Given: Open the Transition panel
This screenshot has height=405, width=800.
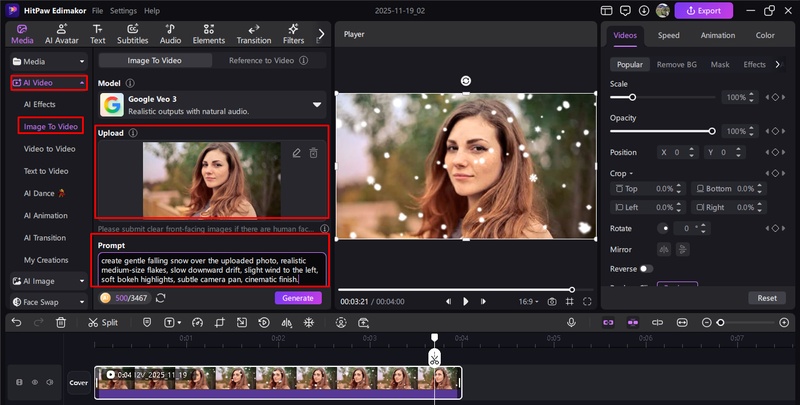Looking at the screenshot, I should tap(254, 34).
